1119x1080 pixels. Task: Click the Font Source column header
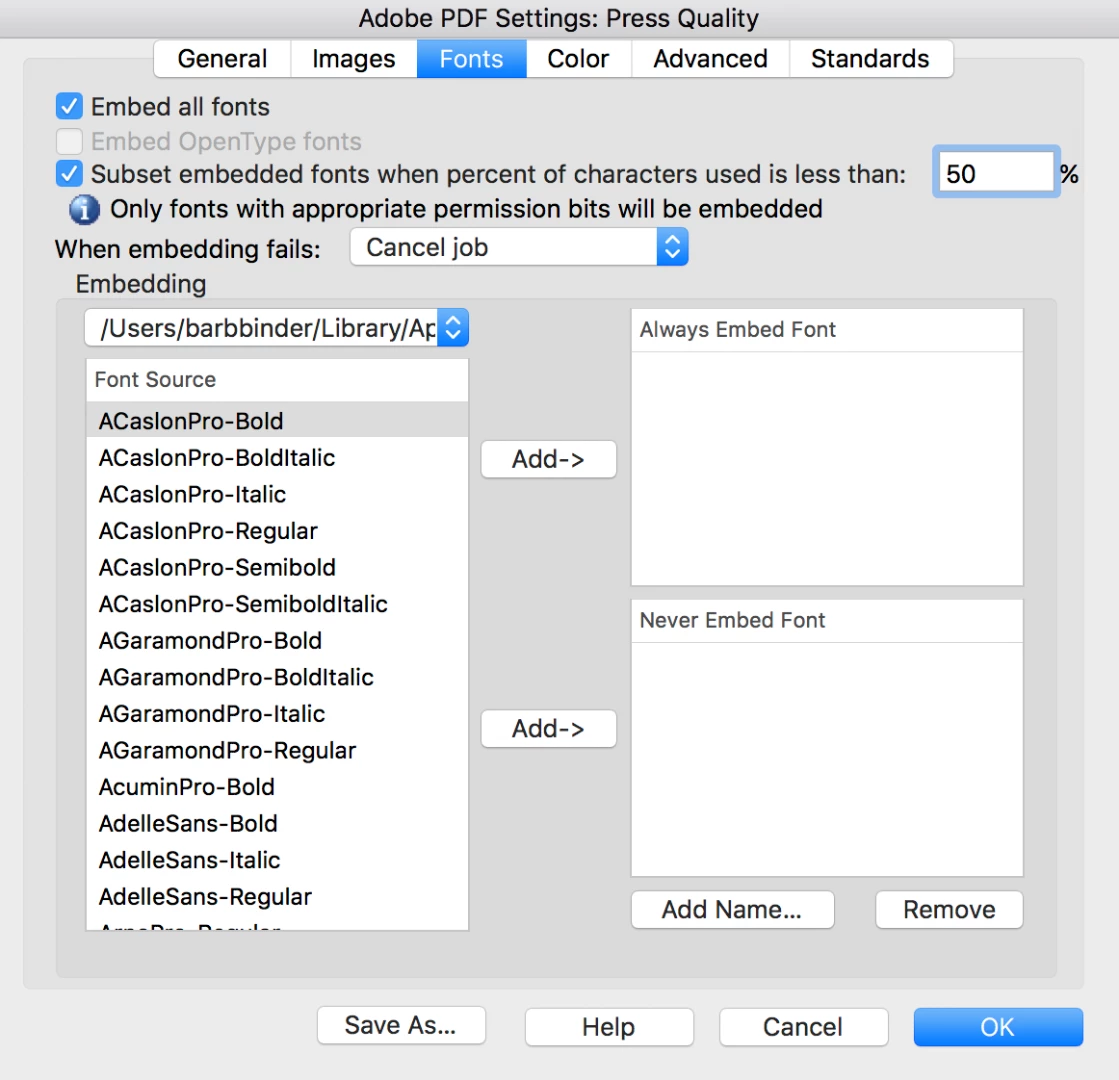click(x=277, y=379)
